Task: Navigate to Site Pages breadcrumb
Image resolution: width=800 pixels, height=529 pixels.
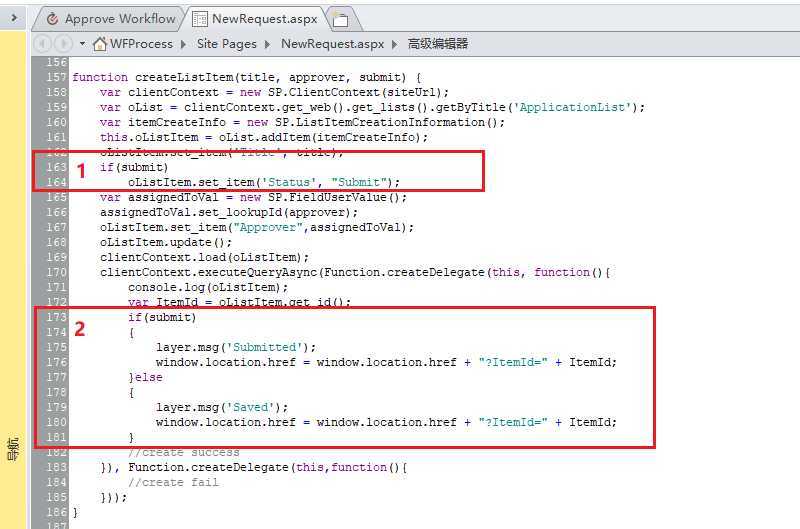Action: [x=227, y=44]
